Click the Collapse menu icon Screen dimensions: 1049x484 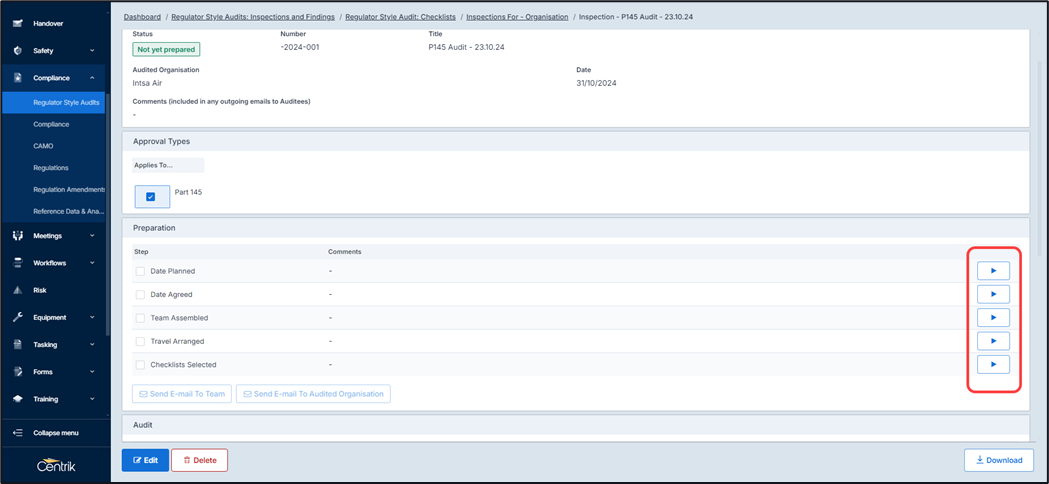[x=17, y=433]
